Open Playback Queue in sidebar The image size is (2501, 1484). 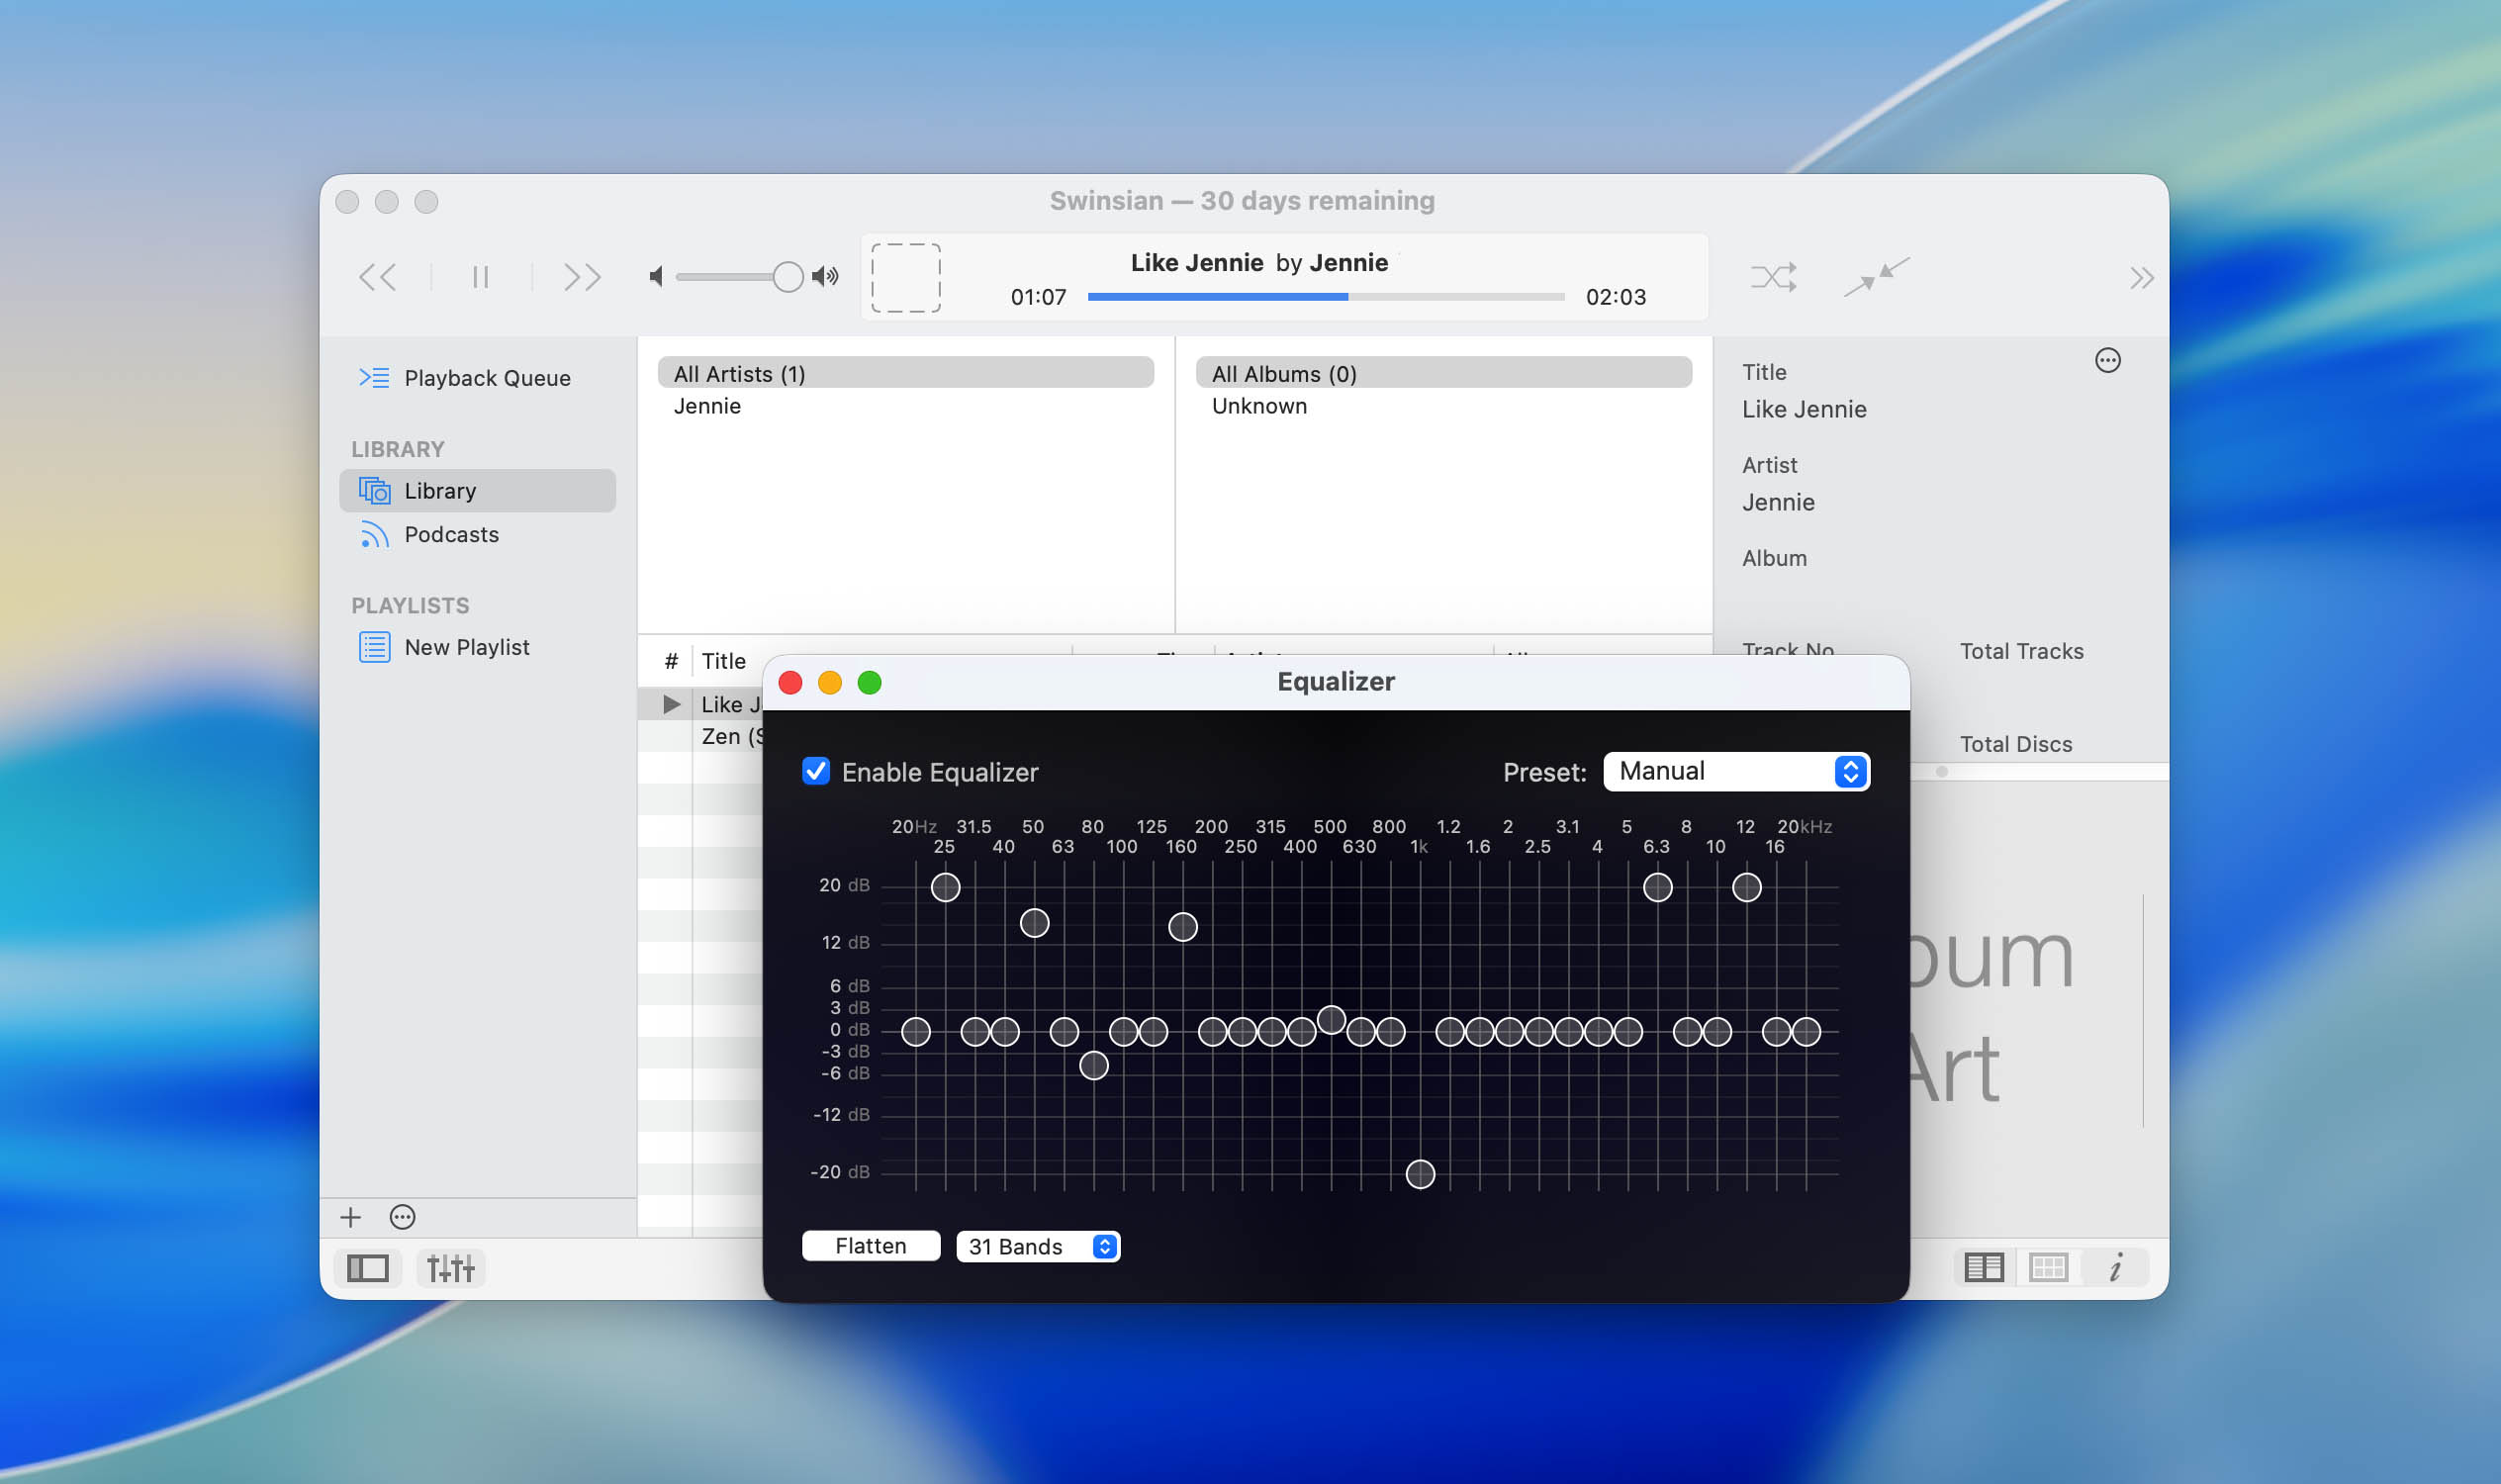(486, 378)
